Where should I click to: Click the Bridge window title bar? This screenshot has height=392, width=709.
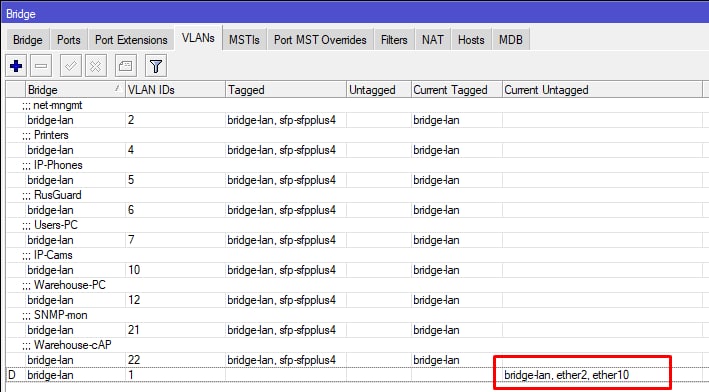[x=354, y=14]
